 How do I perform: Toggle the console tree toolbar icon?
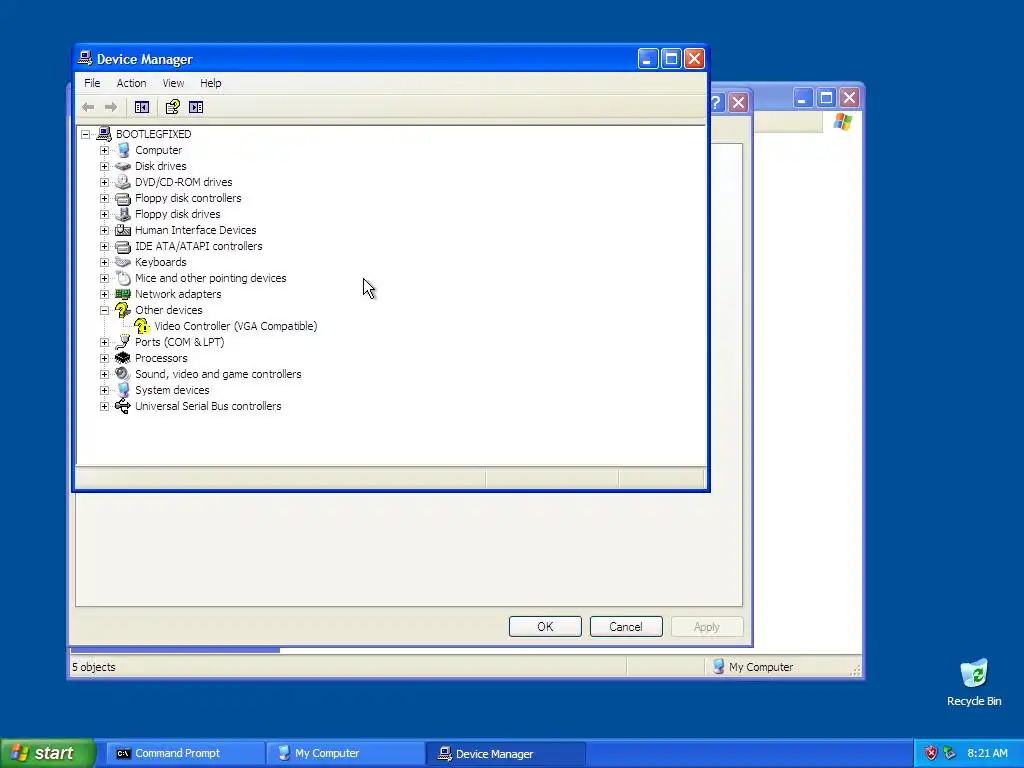(142, 107)
